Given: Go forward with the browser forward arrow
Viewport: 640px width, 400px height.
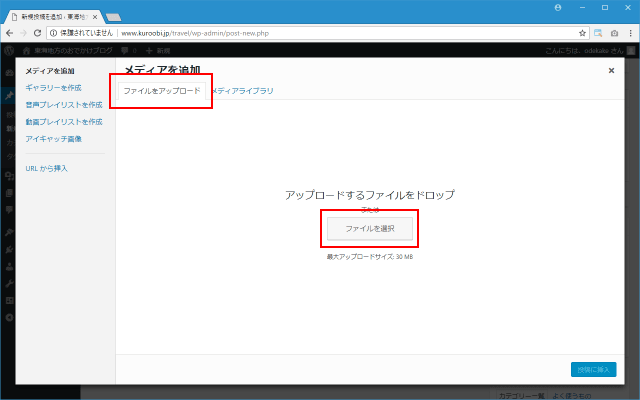Looking at the screenshot, I should coord(23,33).
